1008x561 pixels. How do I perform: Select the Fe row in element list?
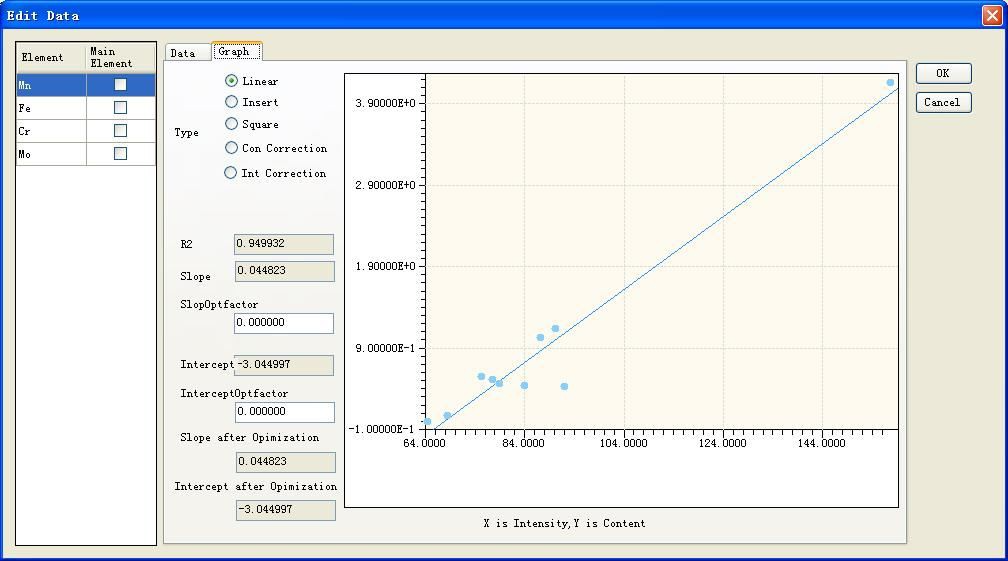click(x=50, y=108)
